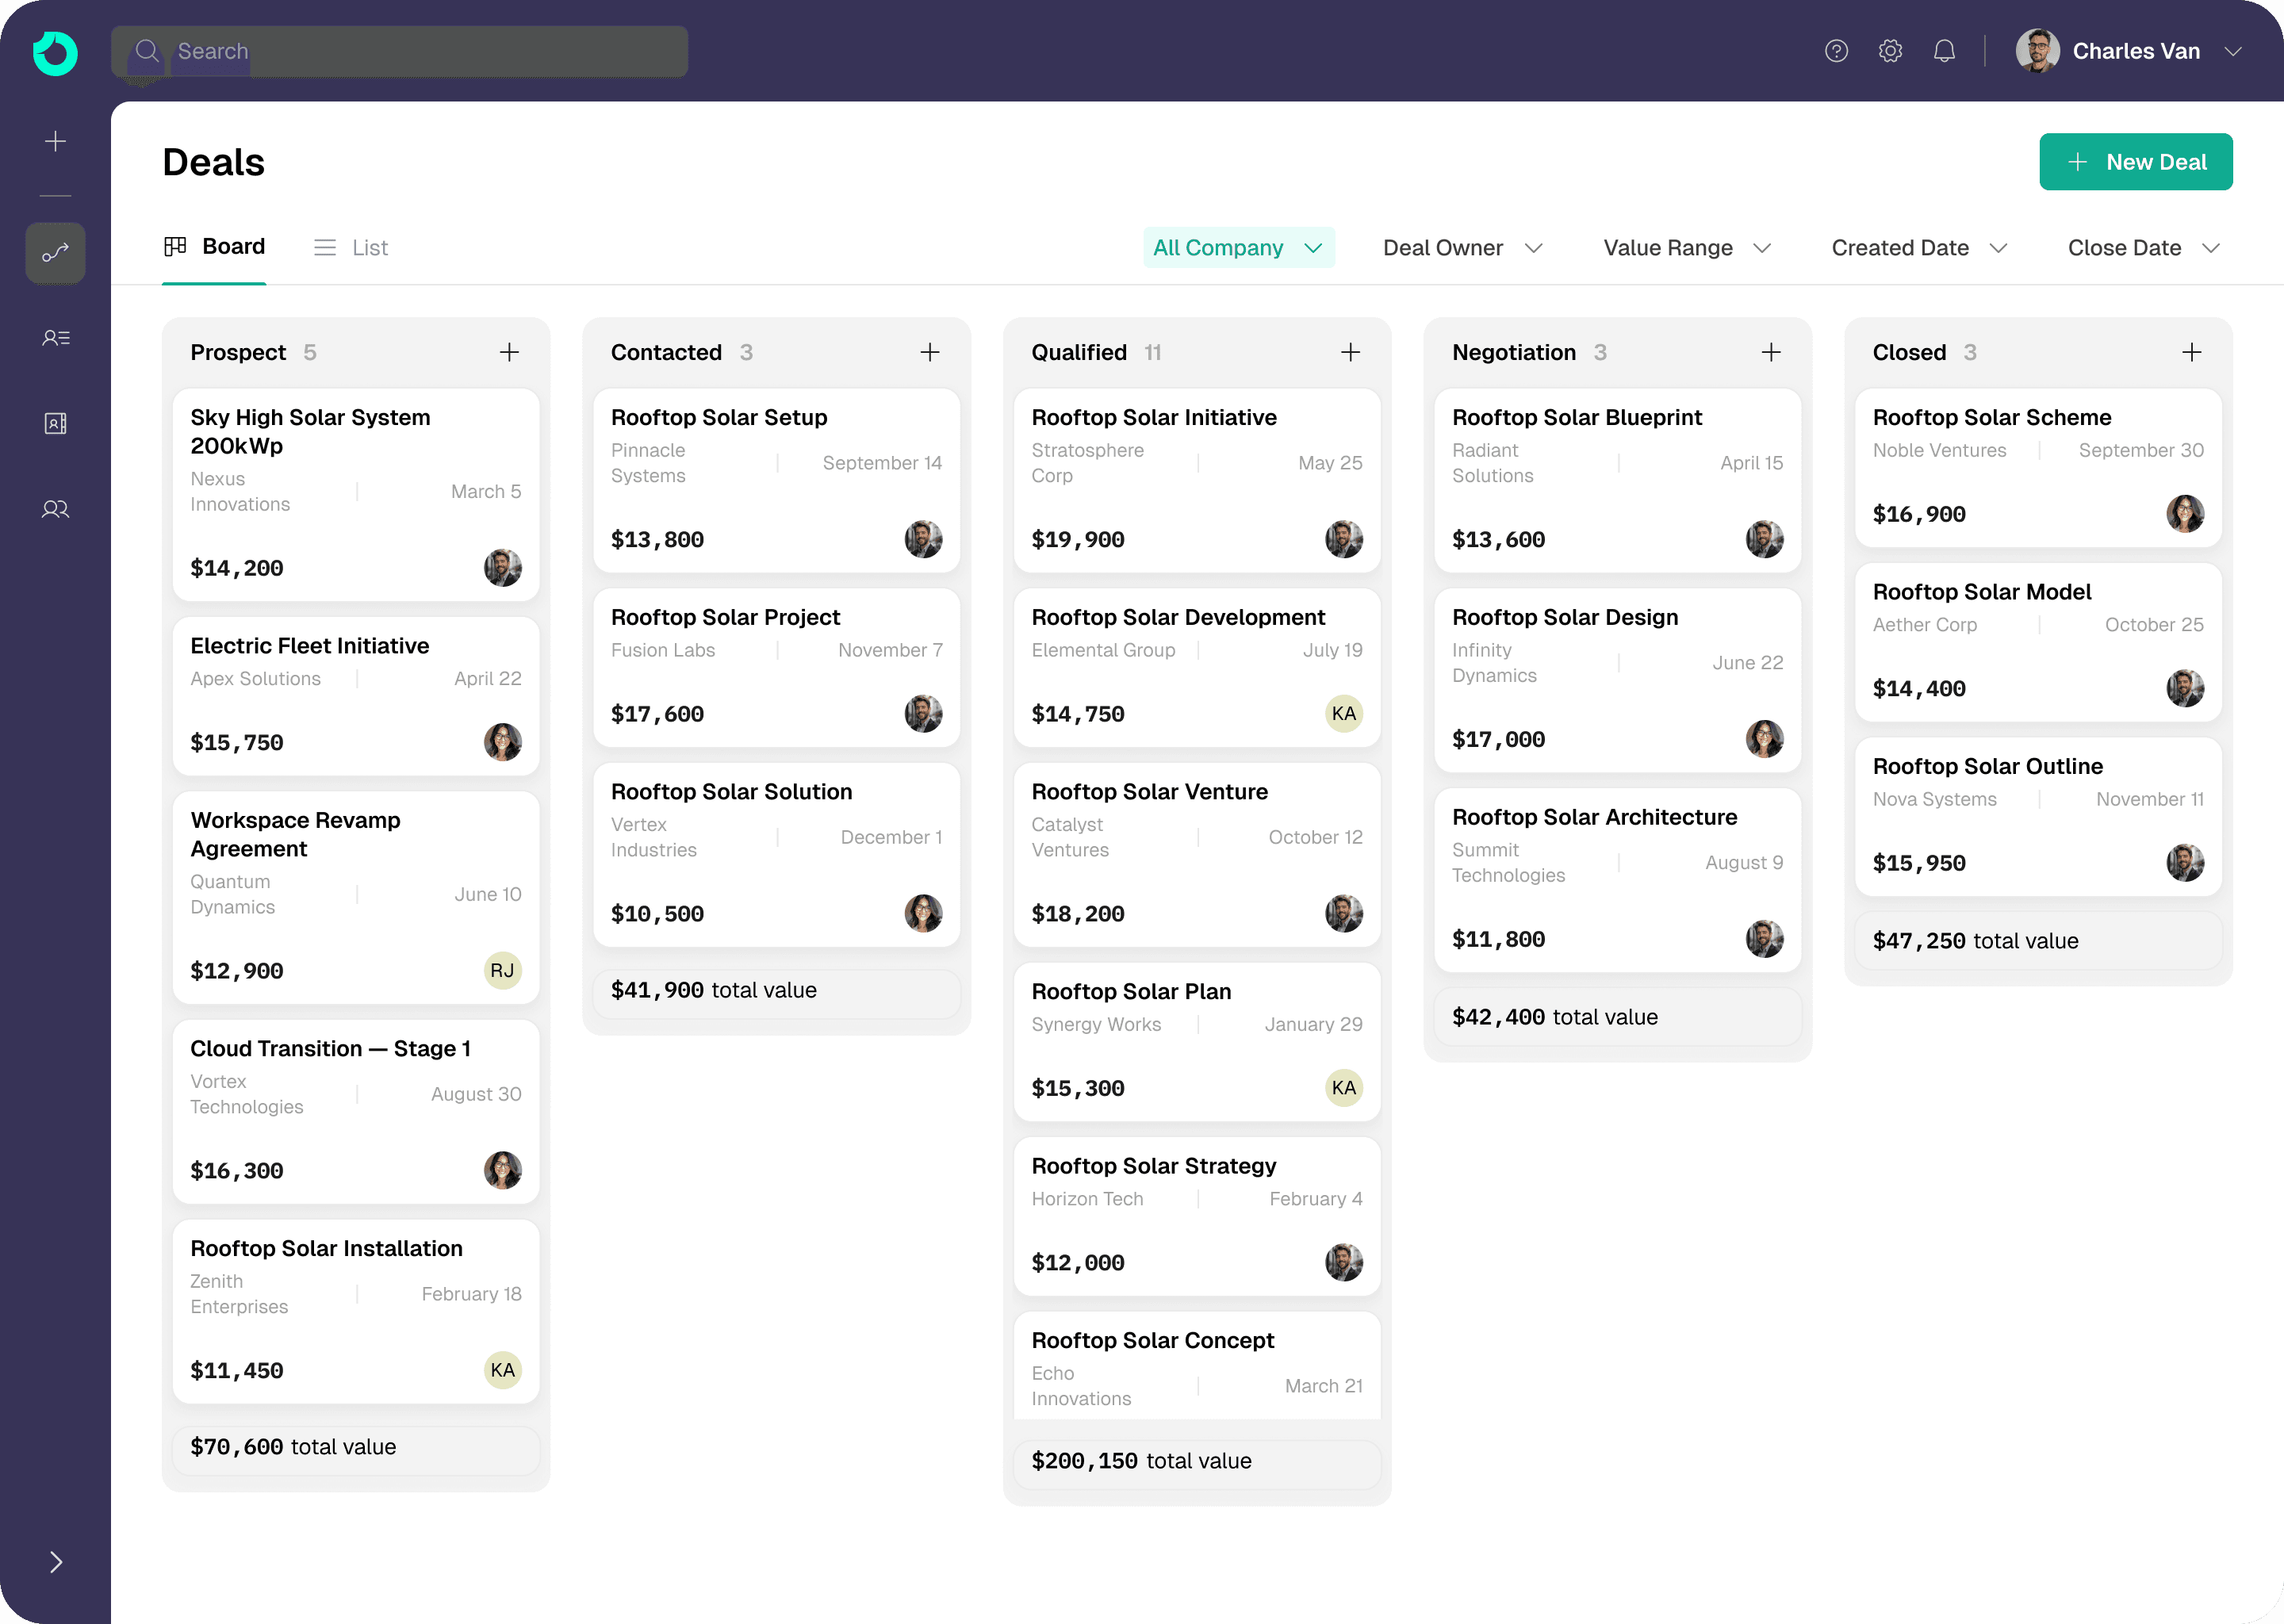Image resolution: width=2284 pixels, height=1624 pixels.
Task: Add a deal to Closed column
Action: pos(2191,352)
